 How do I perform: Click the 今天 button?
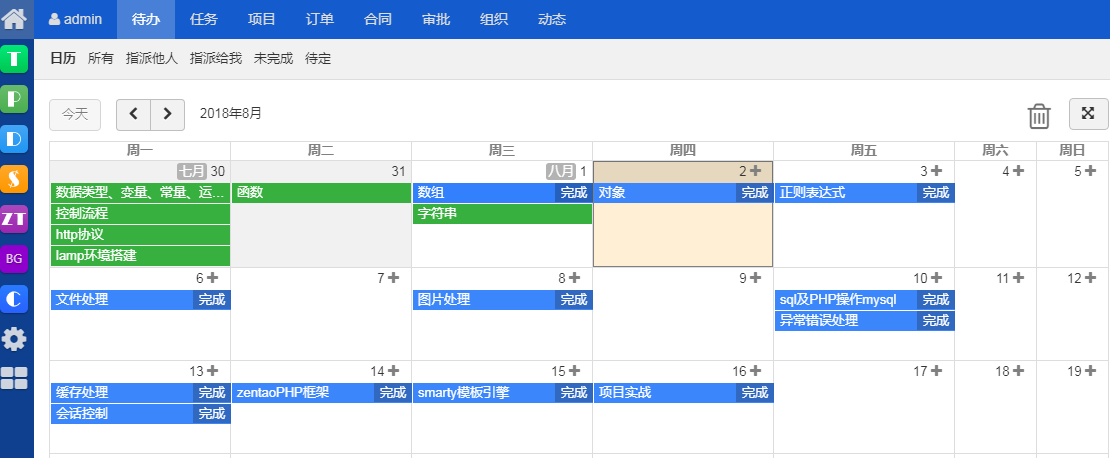pyautogui.click(x=75, y=114)
